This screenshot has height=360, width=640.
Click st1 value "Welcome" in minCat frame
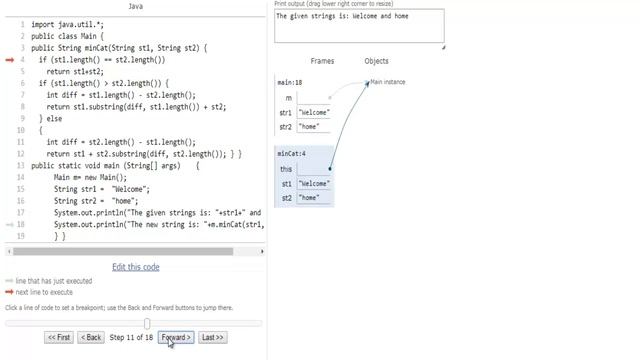(x=314, y=184)
